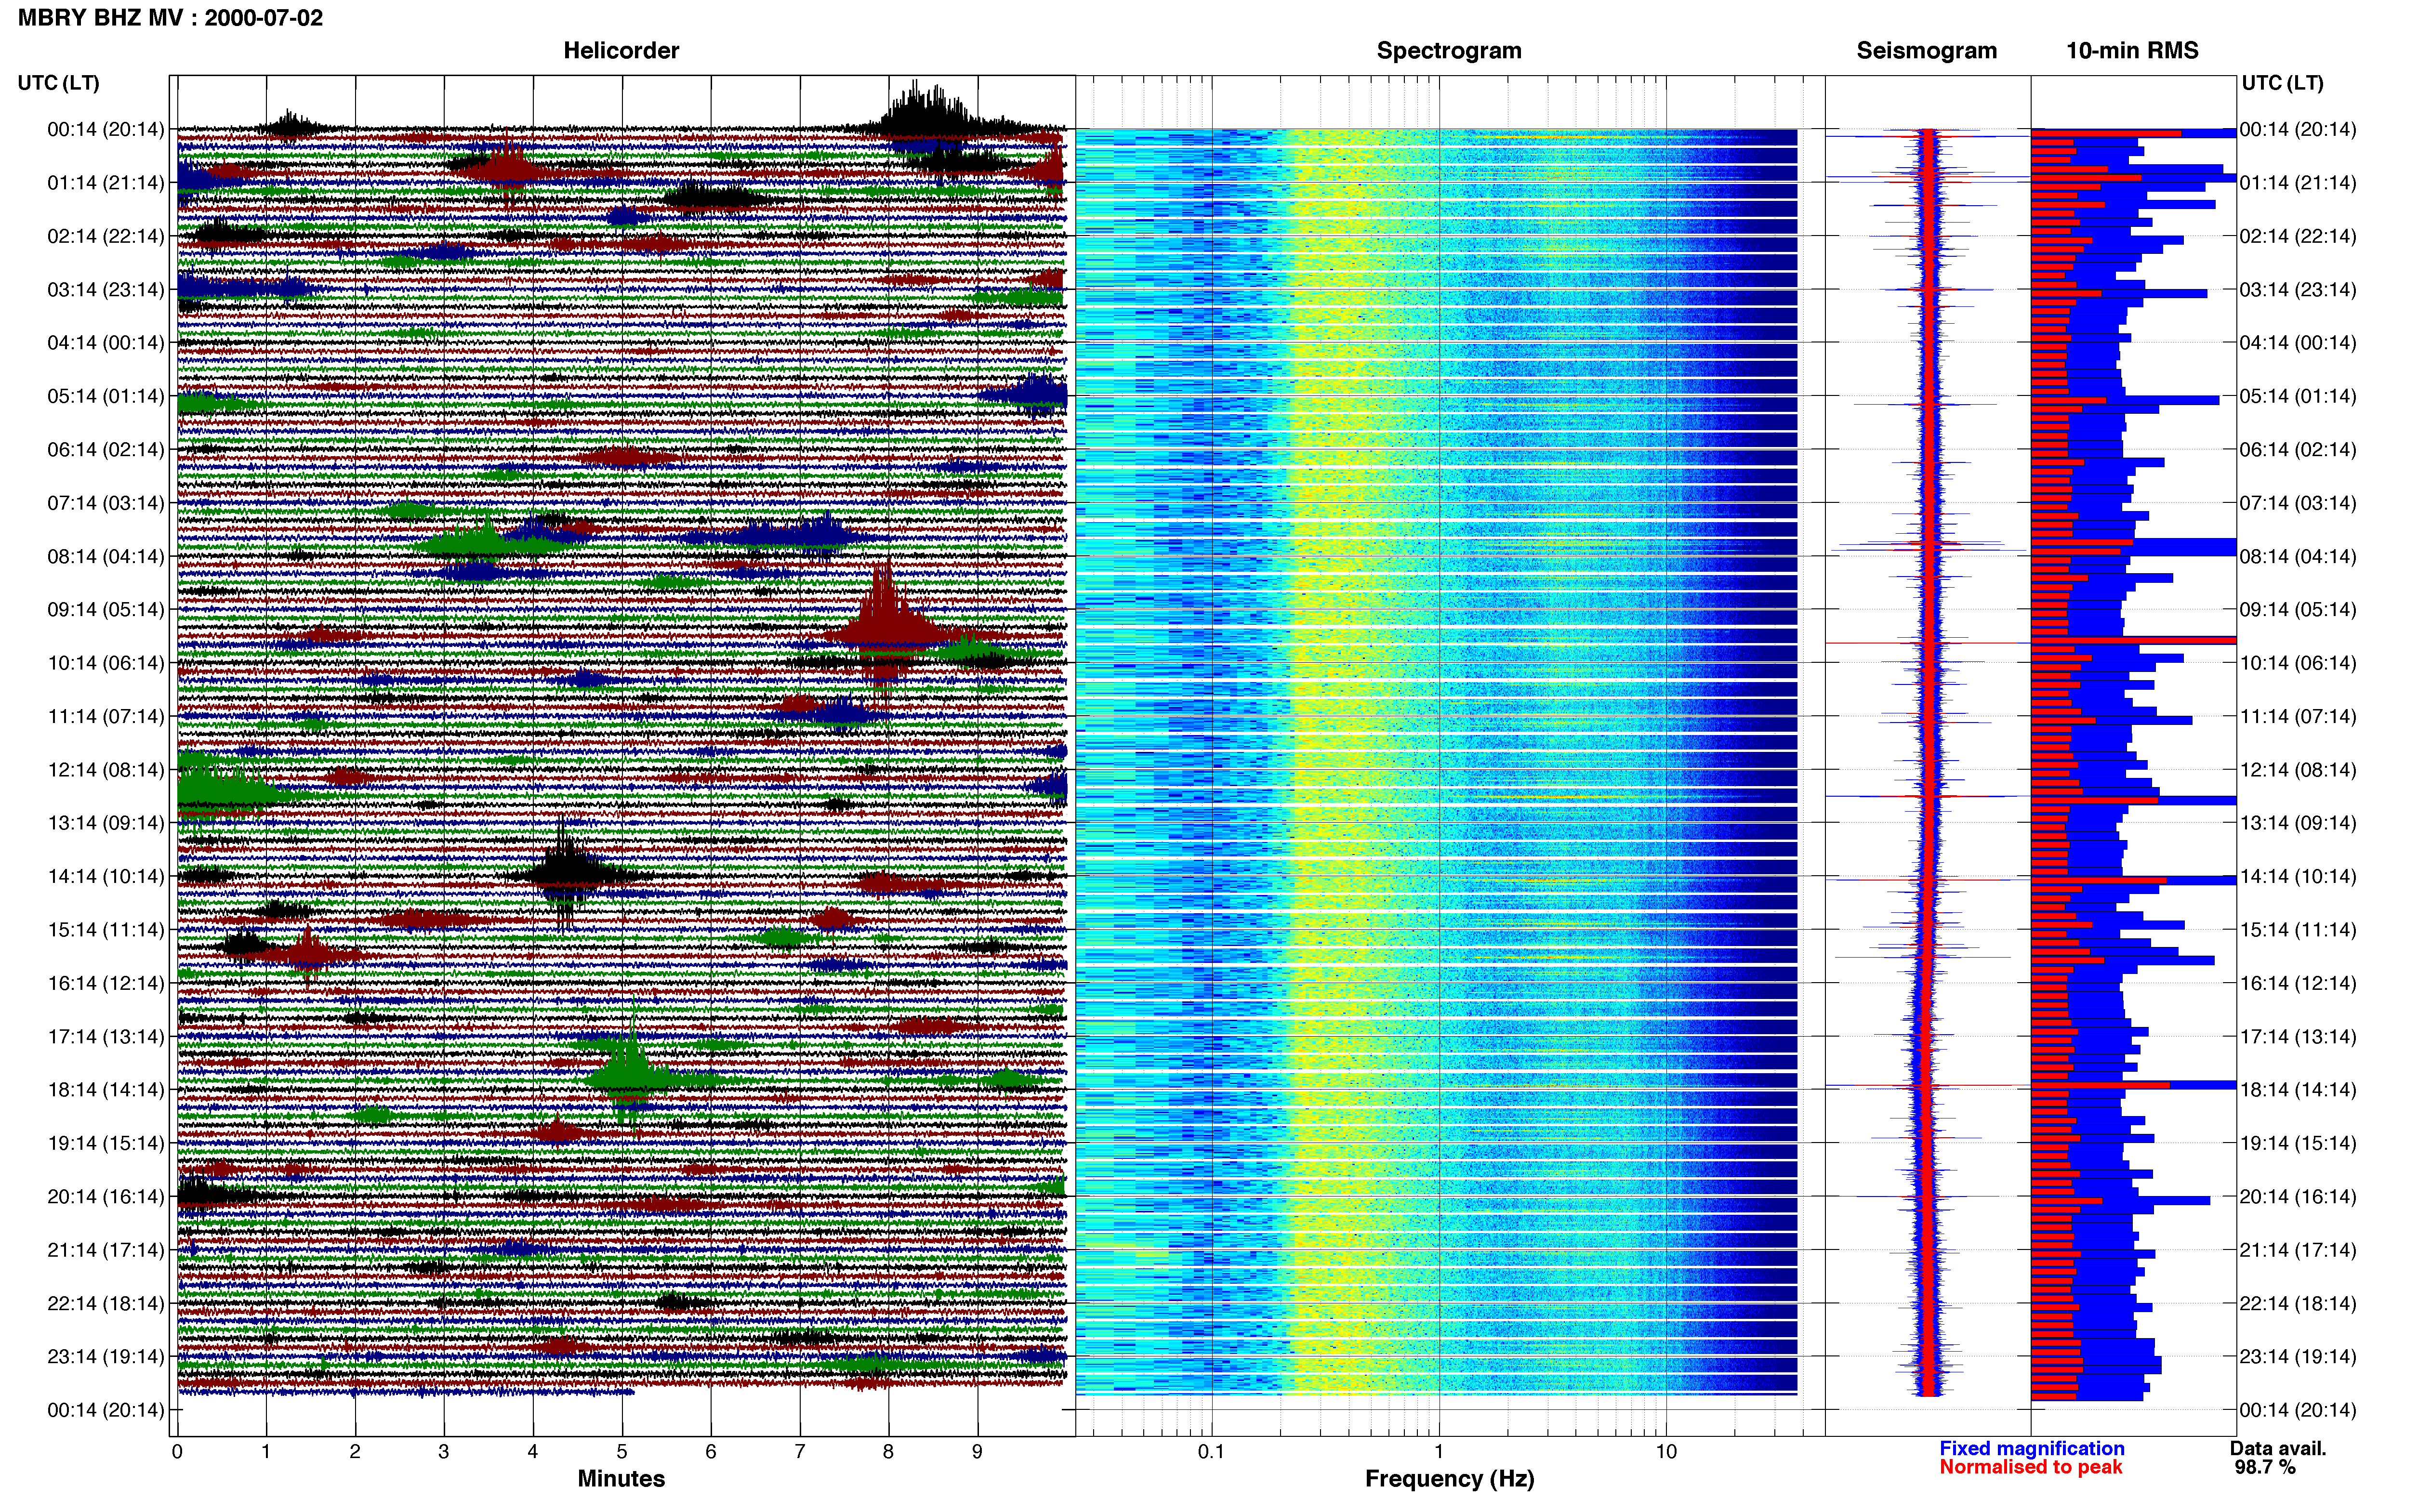
Task: Click the right-axis label "20:14 (16:14)"
Action: point(2298,1196)
